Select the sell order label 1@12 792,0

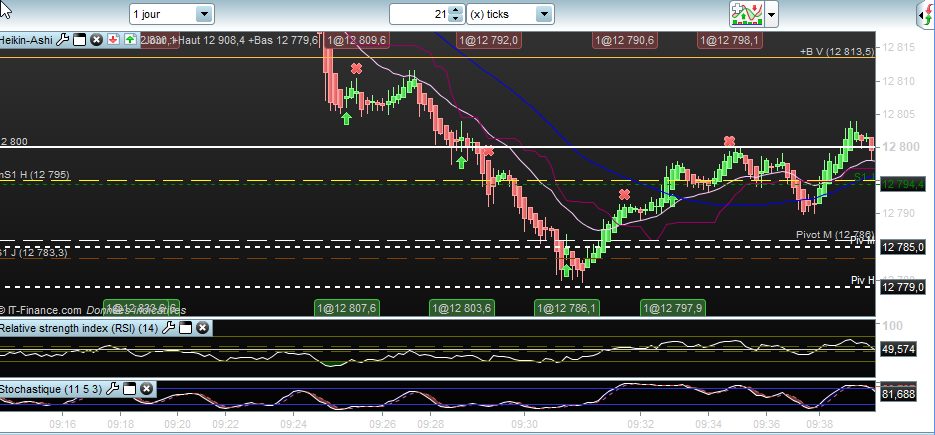tap(489, 40)
